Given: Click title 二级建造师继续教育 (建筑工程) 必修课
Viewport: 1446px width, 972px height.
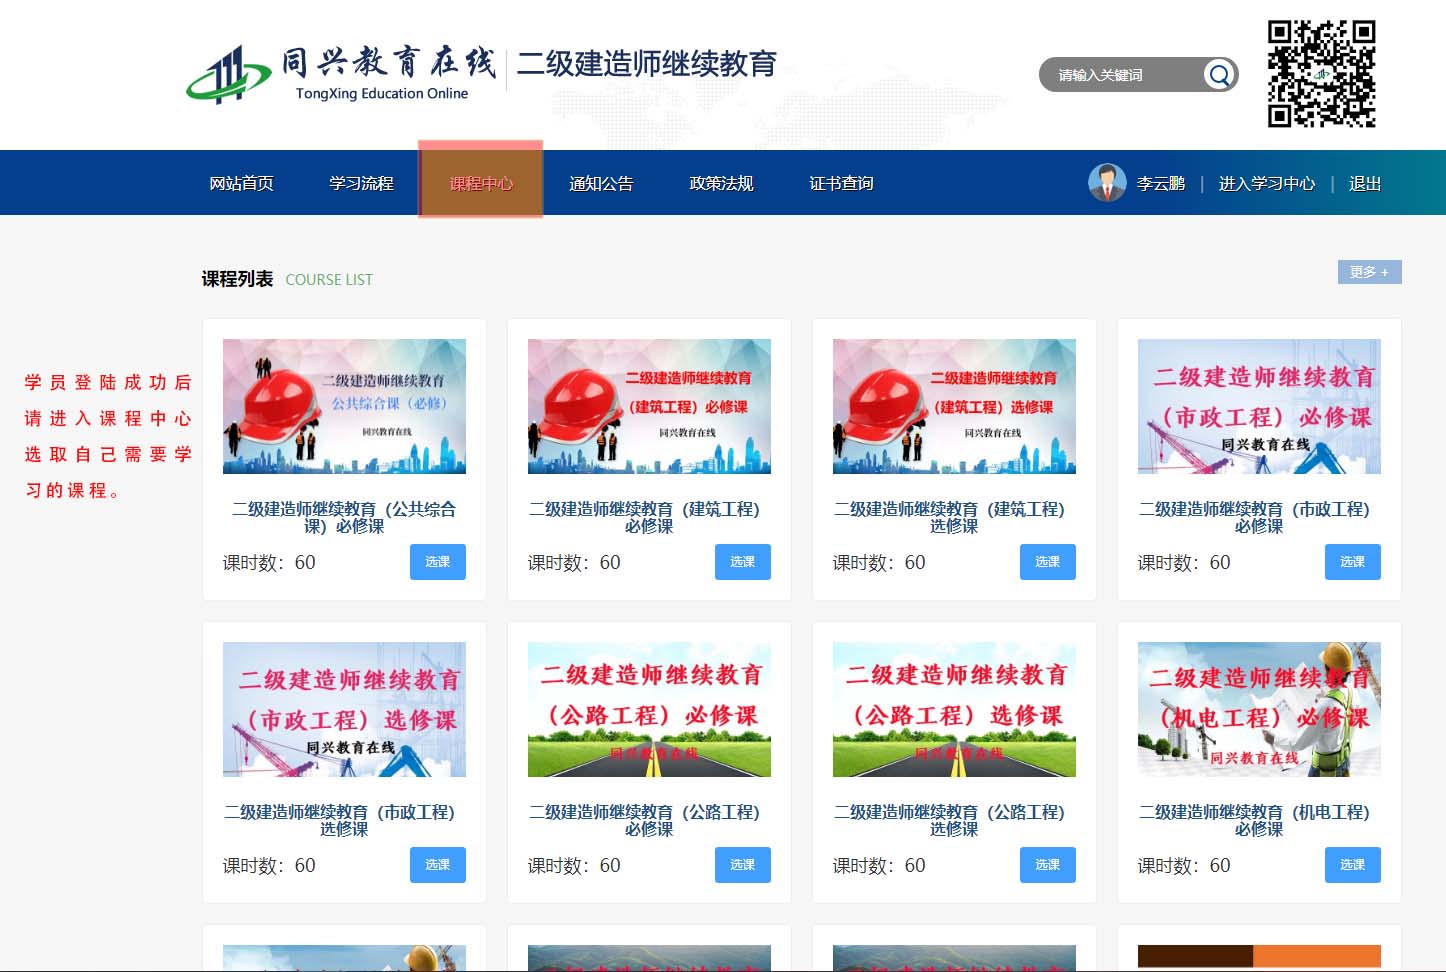Looking at the screenshot, I should (649, 517).
